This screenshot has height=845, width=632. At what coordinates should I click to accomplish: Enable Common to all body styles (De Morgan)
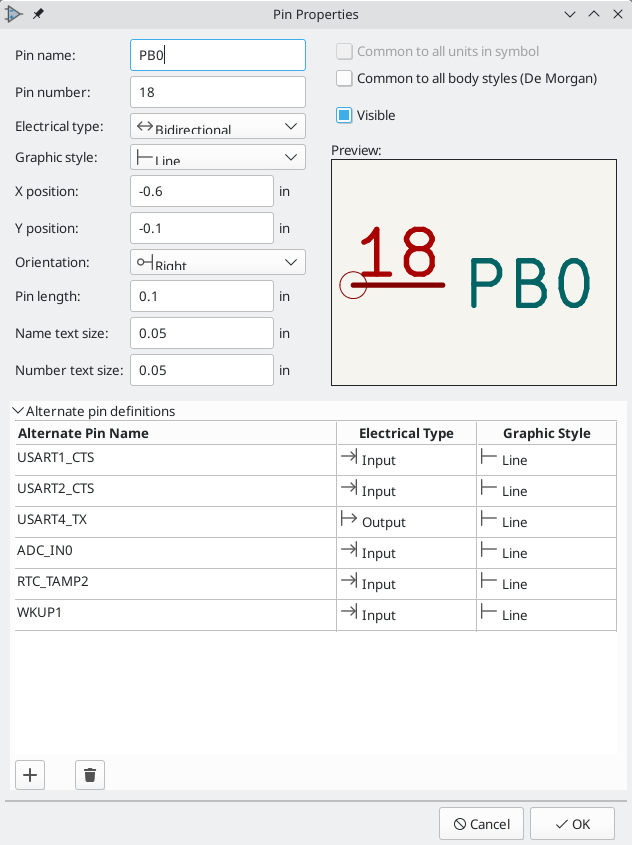tap(344, 78)
